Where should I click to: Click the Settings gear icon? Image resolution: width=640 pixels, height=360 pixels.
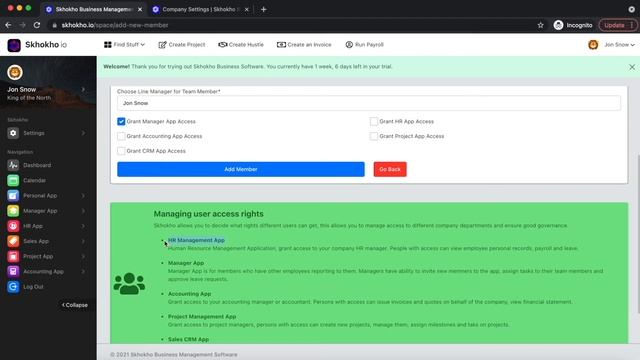click(13, 133)
